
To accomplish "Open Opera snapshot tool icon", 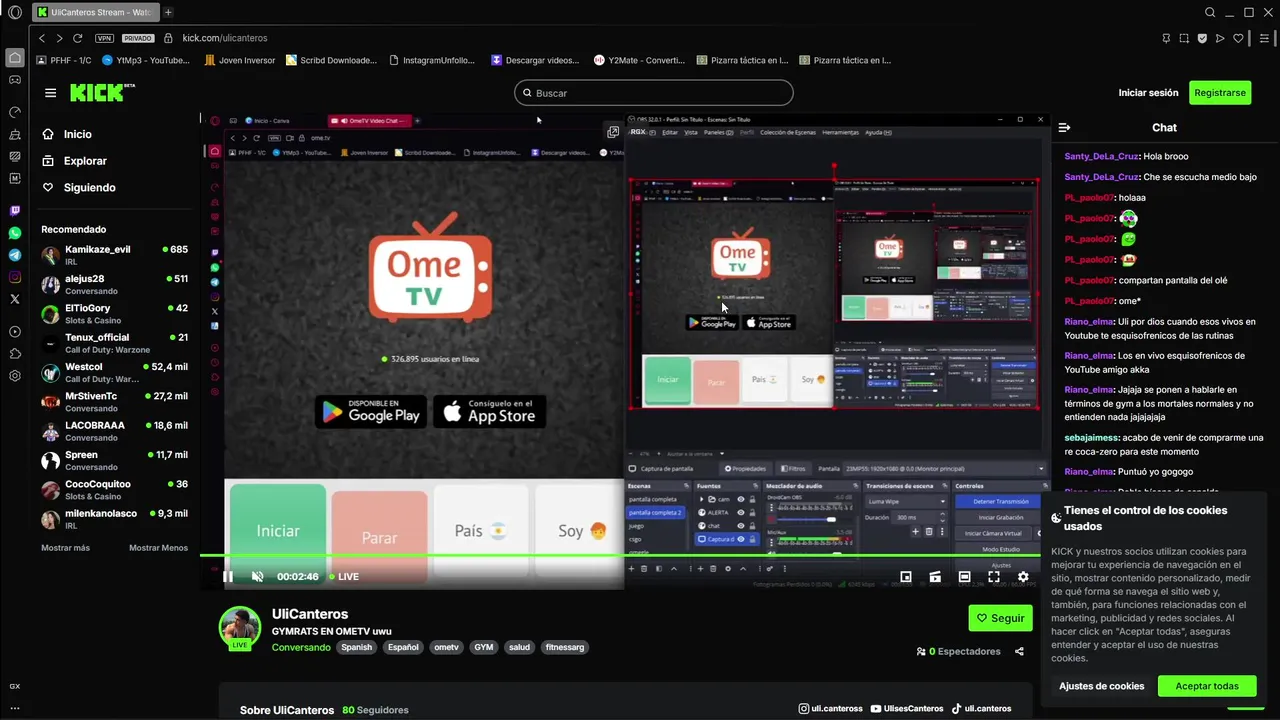I will [x=1184, y=38].
